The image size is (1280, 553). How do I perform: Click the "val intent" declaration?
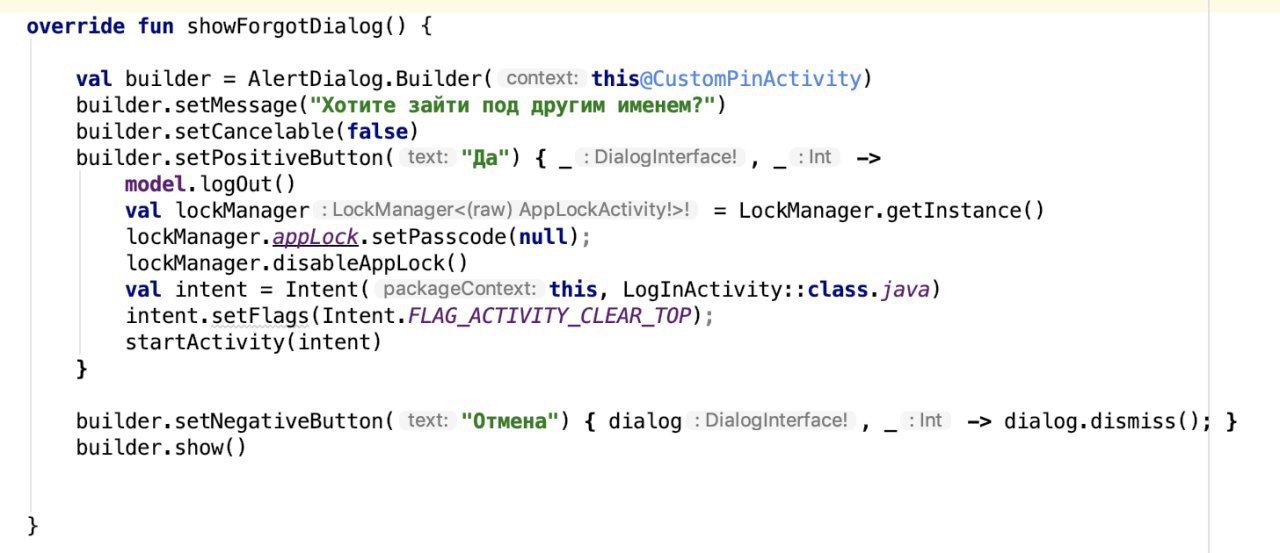click(186, 290)
